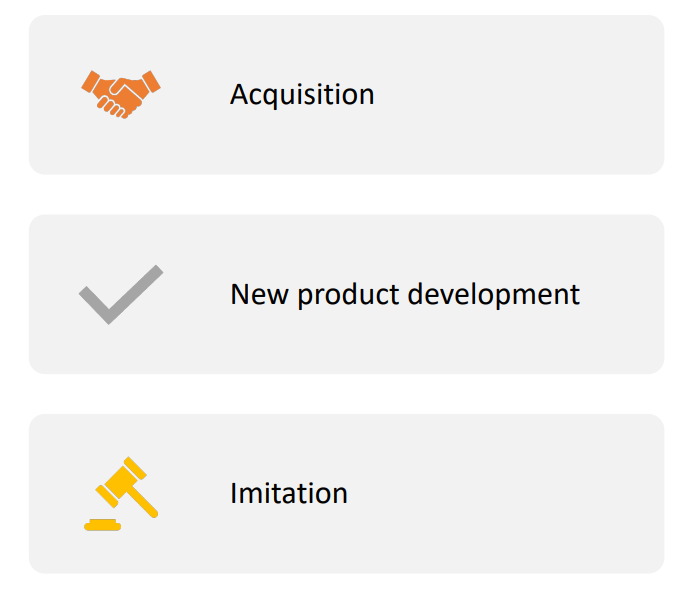This screenshot has width=690, height=592.
Task: Click empty space right of Acquisition text
Action: (x=520, y=94)
